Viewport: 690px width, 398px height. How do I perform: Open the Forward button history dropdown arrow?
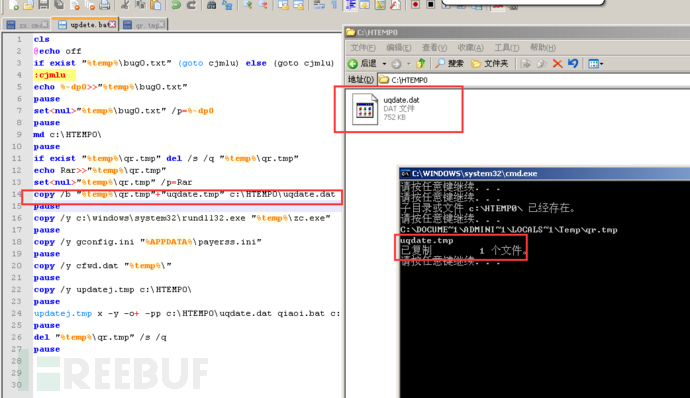[409, 64]
